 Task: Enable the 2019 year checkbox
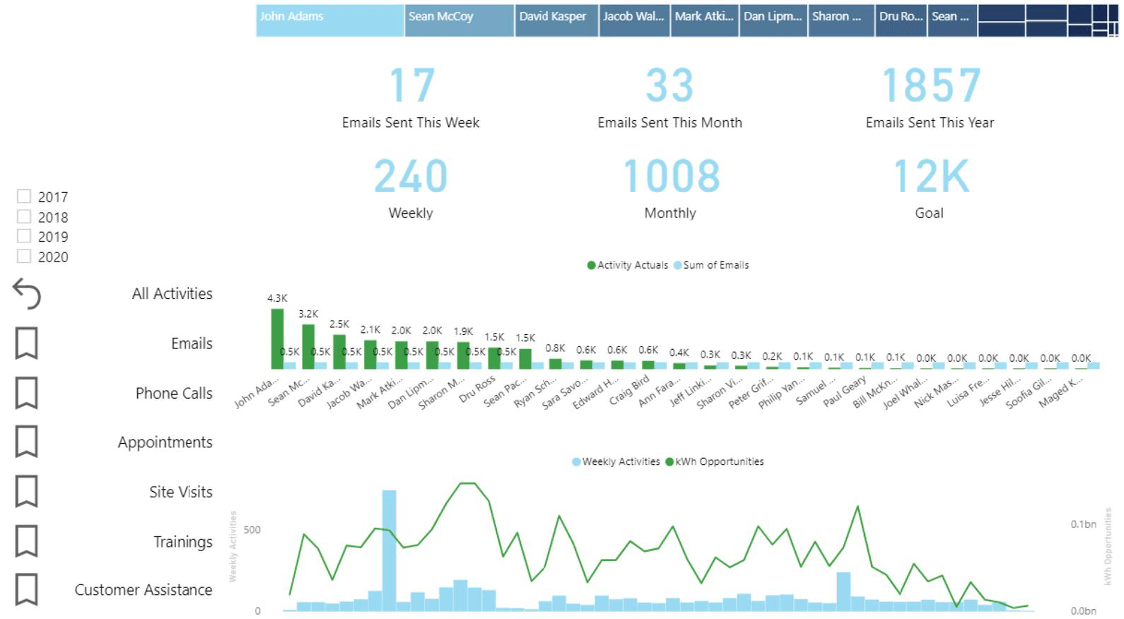click(x=24, y=237)
